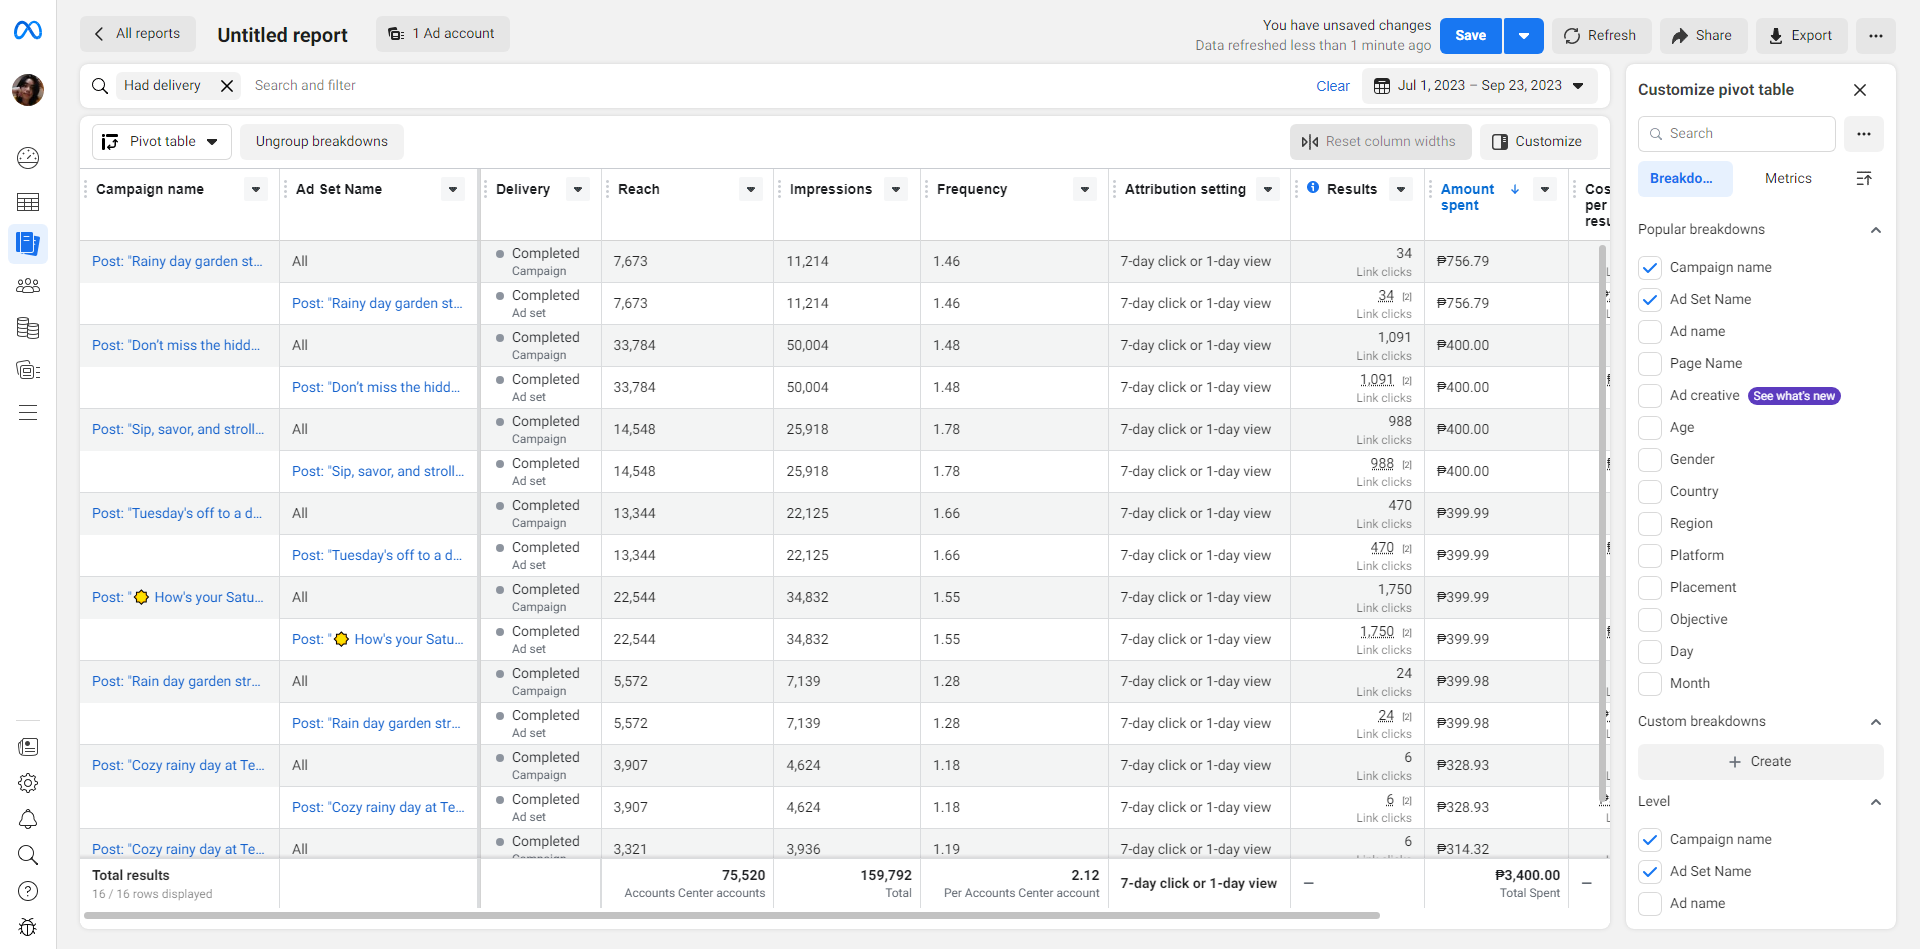Click the Save button
Screen dimensions: 1920x949
[1470, 36]
